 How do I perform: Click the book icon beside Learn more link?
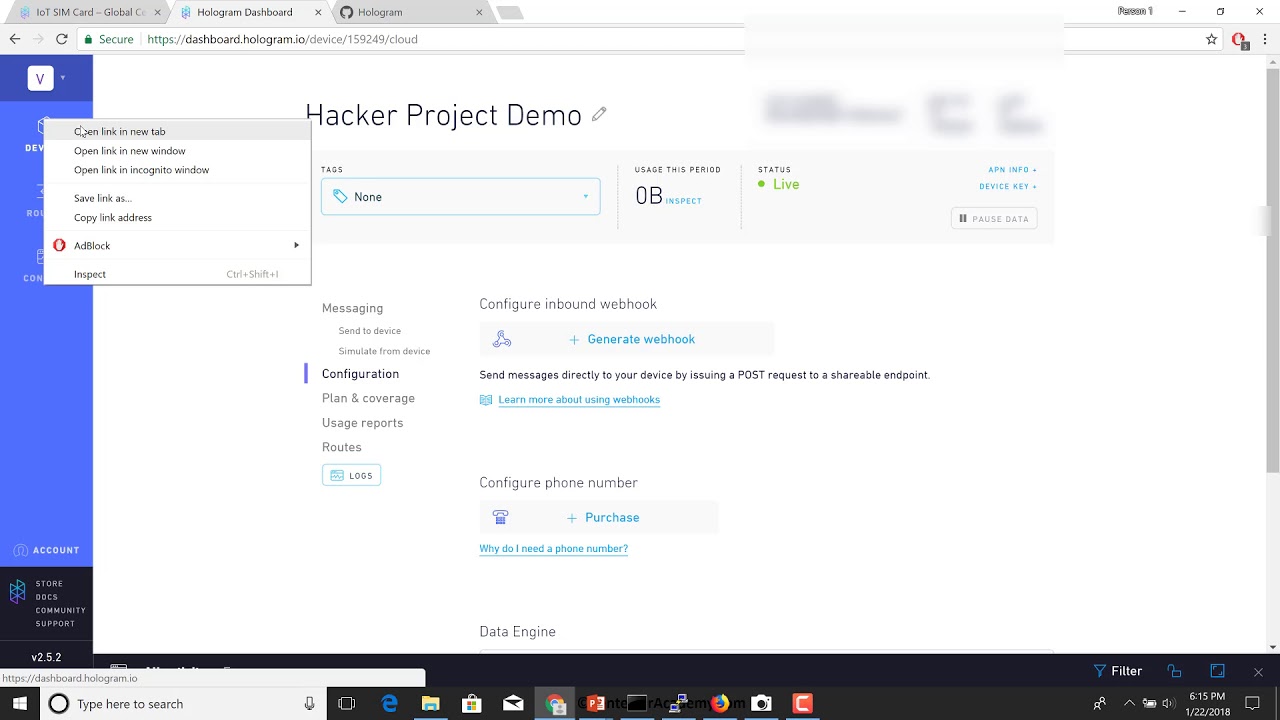[x=486, y=400]
